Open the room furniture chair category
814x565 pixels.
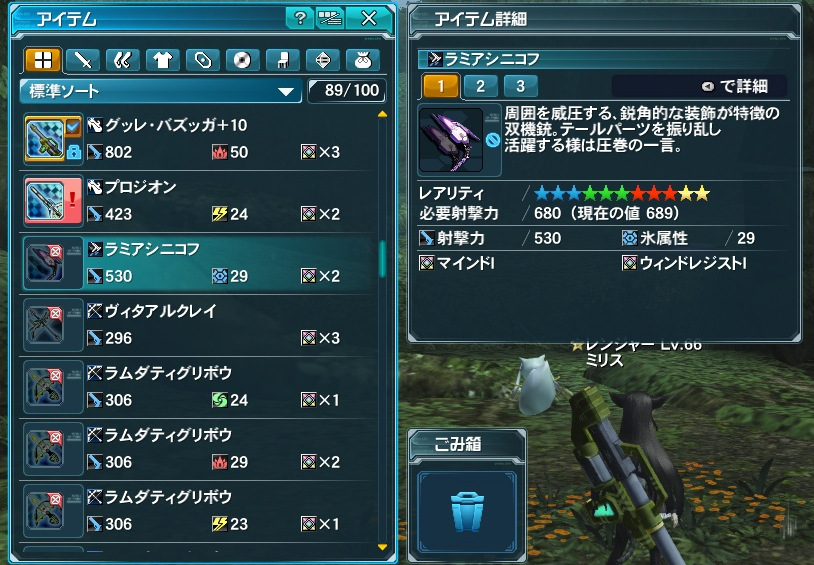(282, 61)
